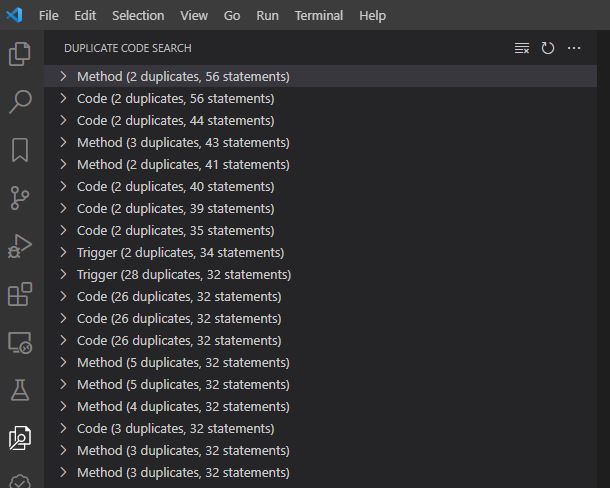Open the Run menu

point(267,16)
